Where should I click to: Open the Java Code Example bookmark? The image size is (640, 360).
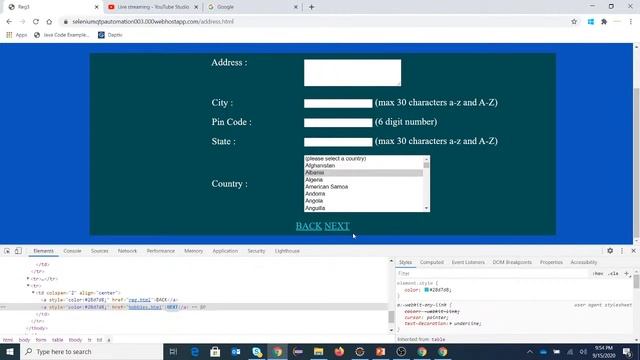coord(61,35)
